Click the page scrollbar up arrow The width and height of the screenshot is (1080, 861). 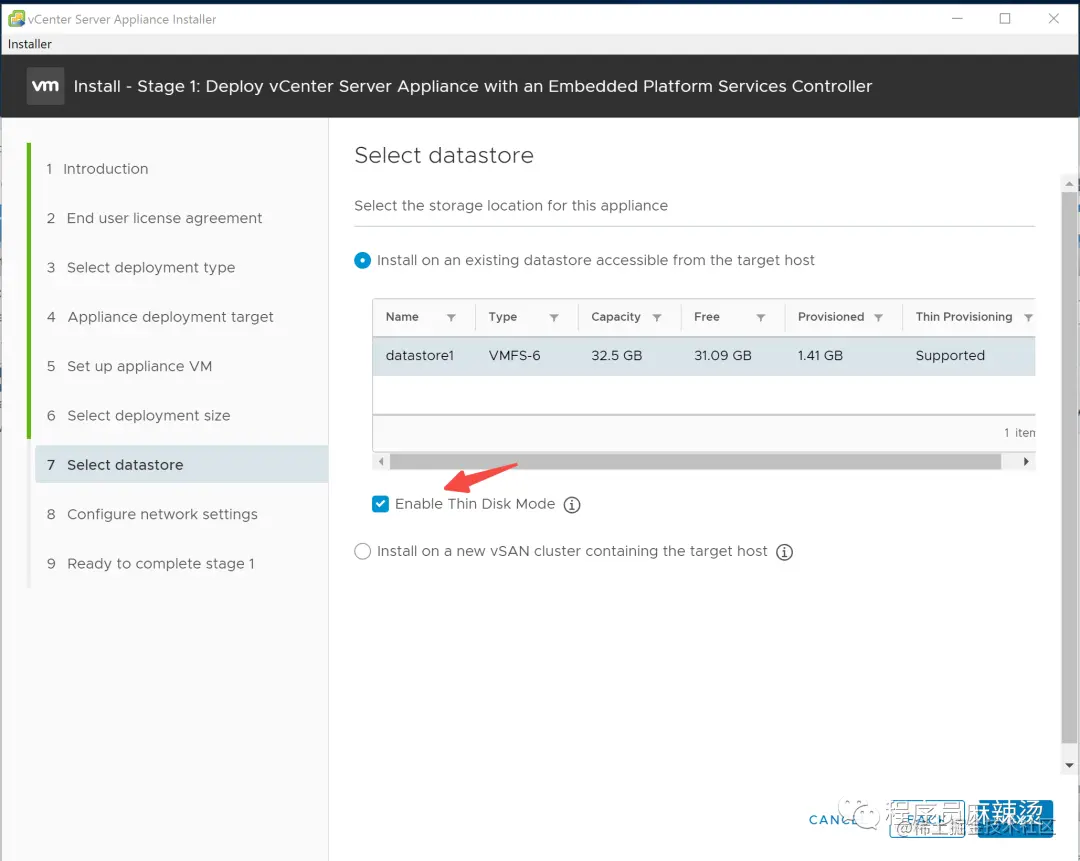tap(1069, 184)
